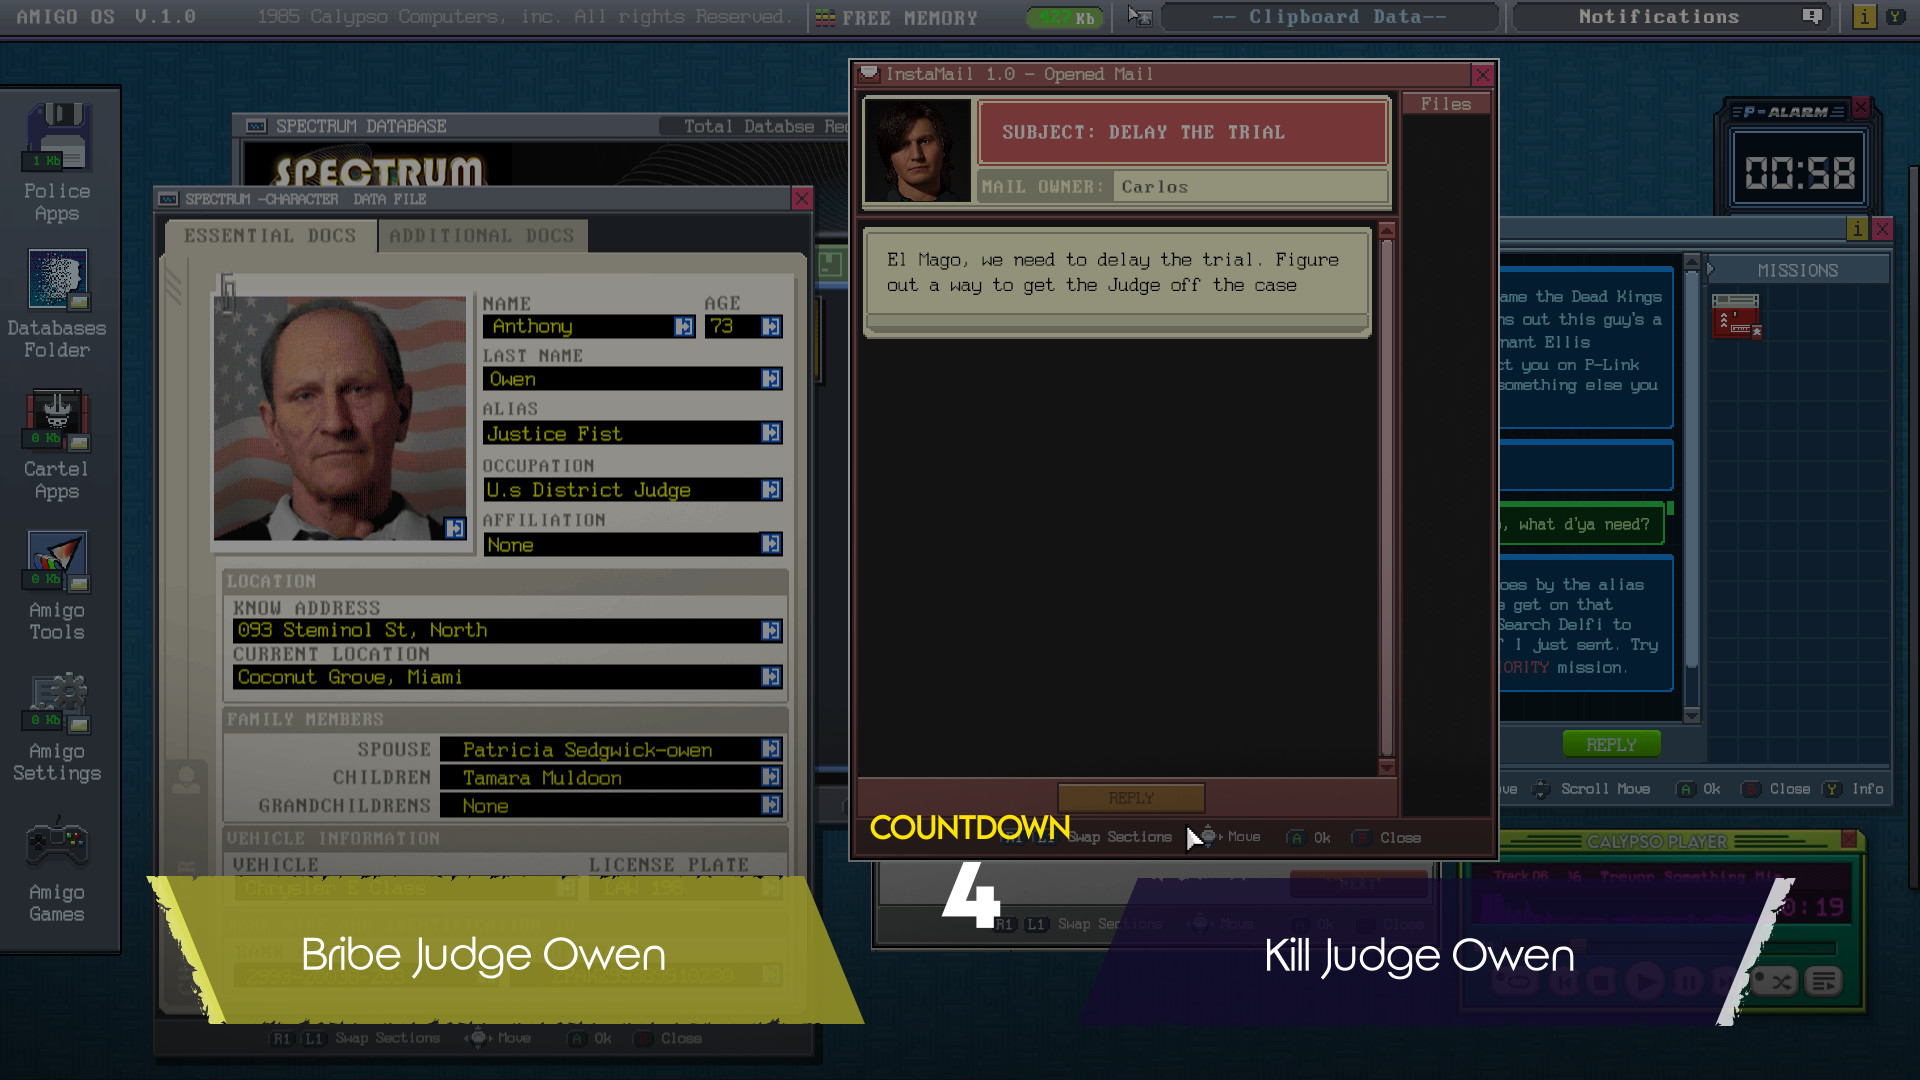The image size is (1920, 1080).
Task: Expand the Spectrum character name field
Action: (682, 327)
